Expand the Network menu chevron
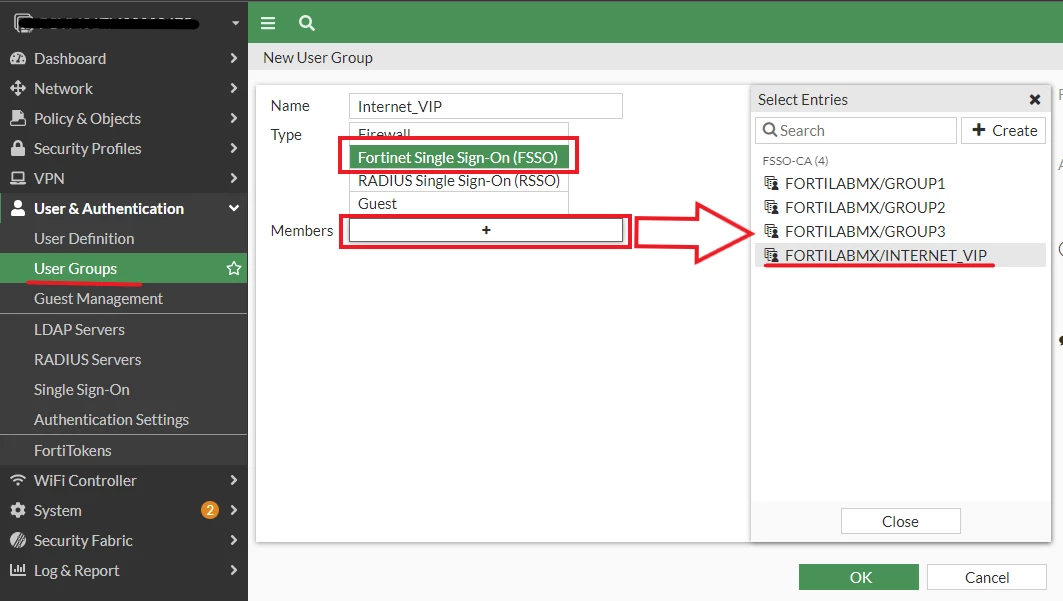The height and width of the screenshot is (601, 1063). point(234,88)
